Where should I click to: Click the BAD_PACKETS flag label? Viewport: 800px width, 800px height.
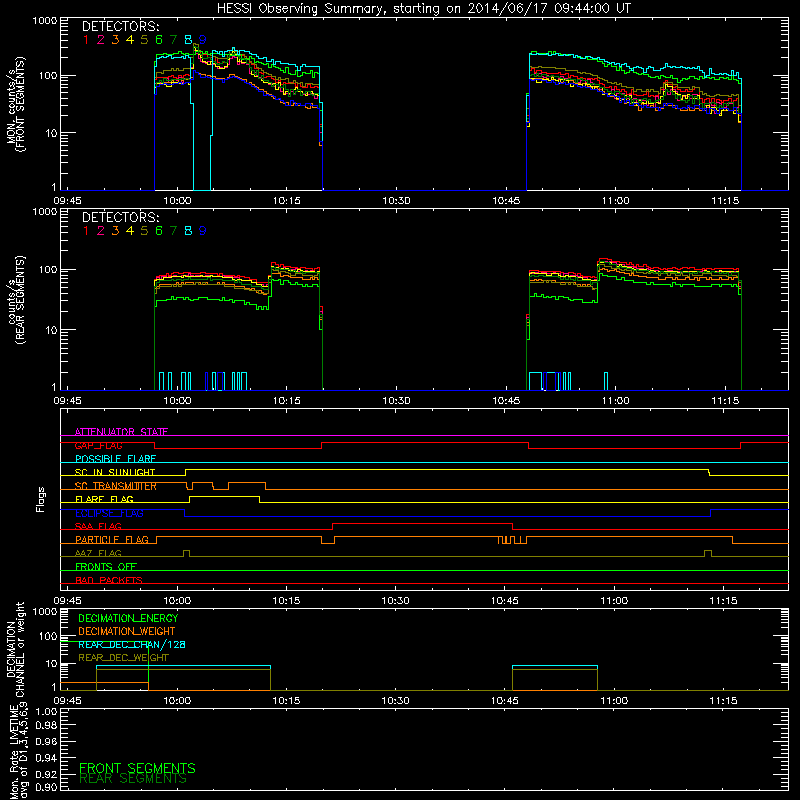[x=109, y=581]
